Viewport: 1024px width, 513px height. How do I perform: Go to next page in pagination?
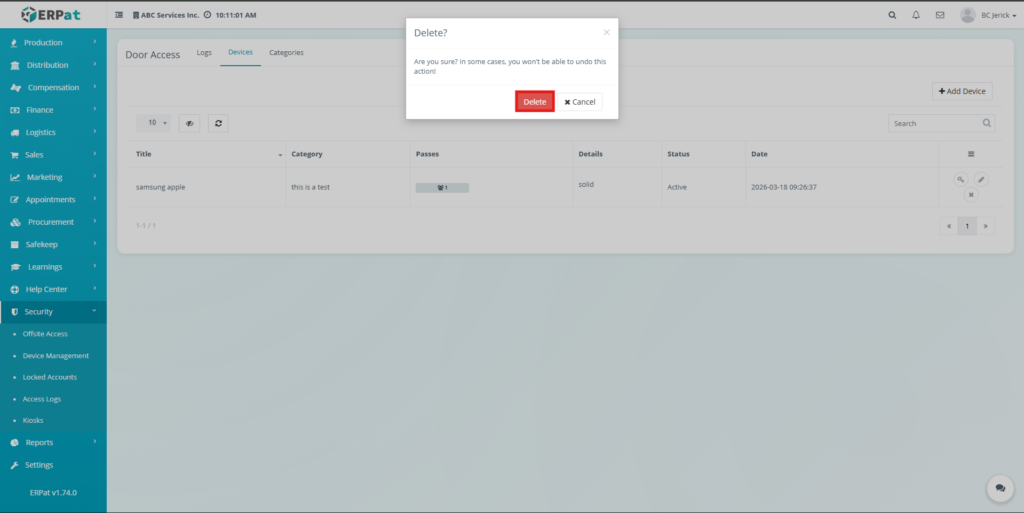(x=985, y=226)
